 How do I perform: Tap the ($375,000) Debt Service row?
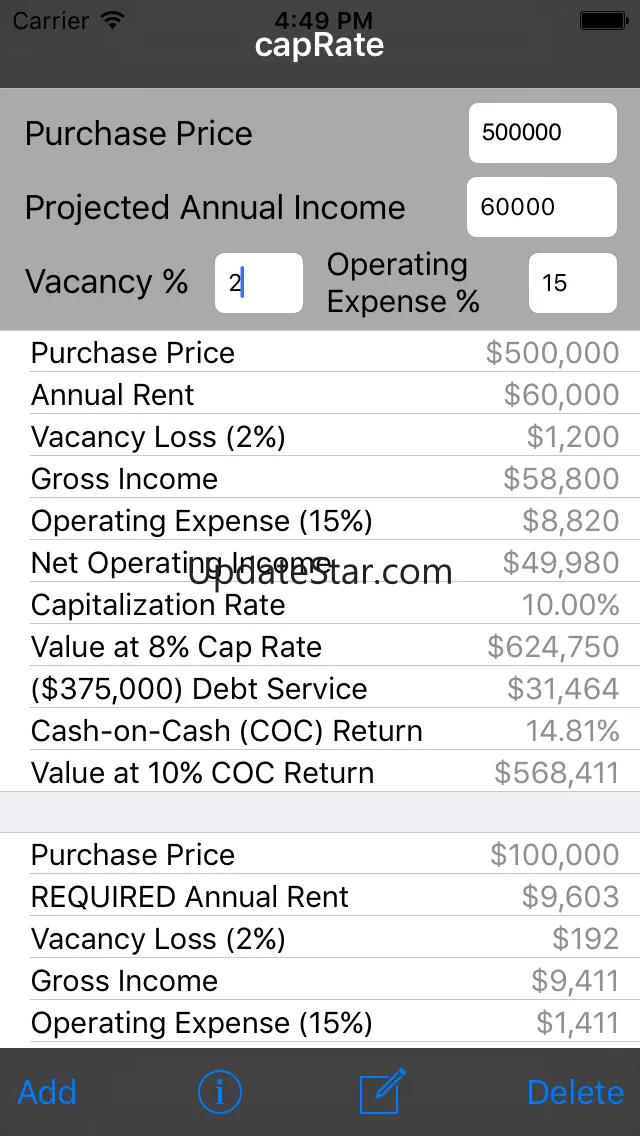pyautogui.click(x=325, y=688)
